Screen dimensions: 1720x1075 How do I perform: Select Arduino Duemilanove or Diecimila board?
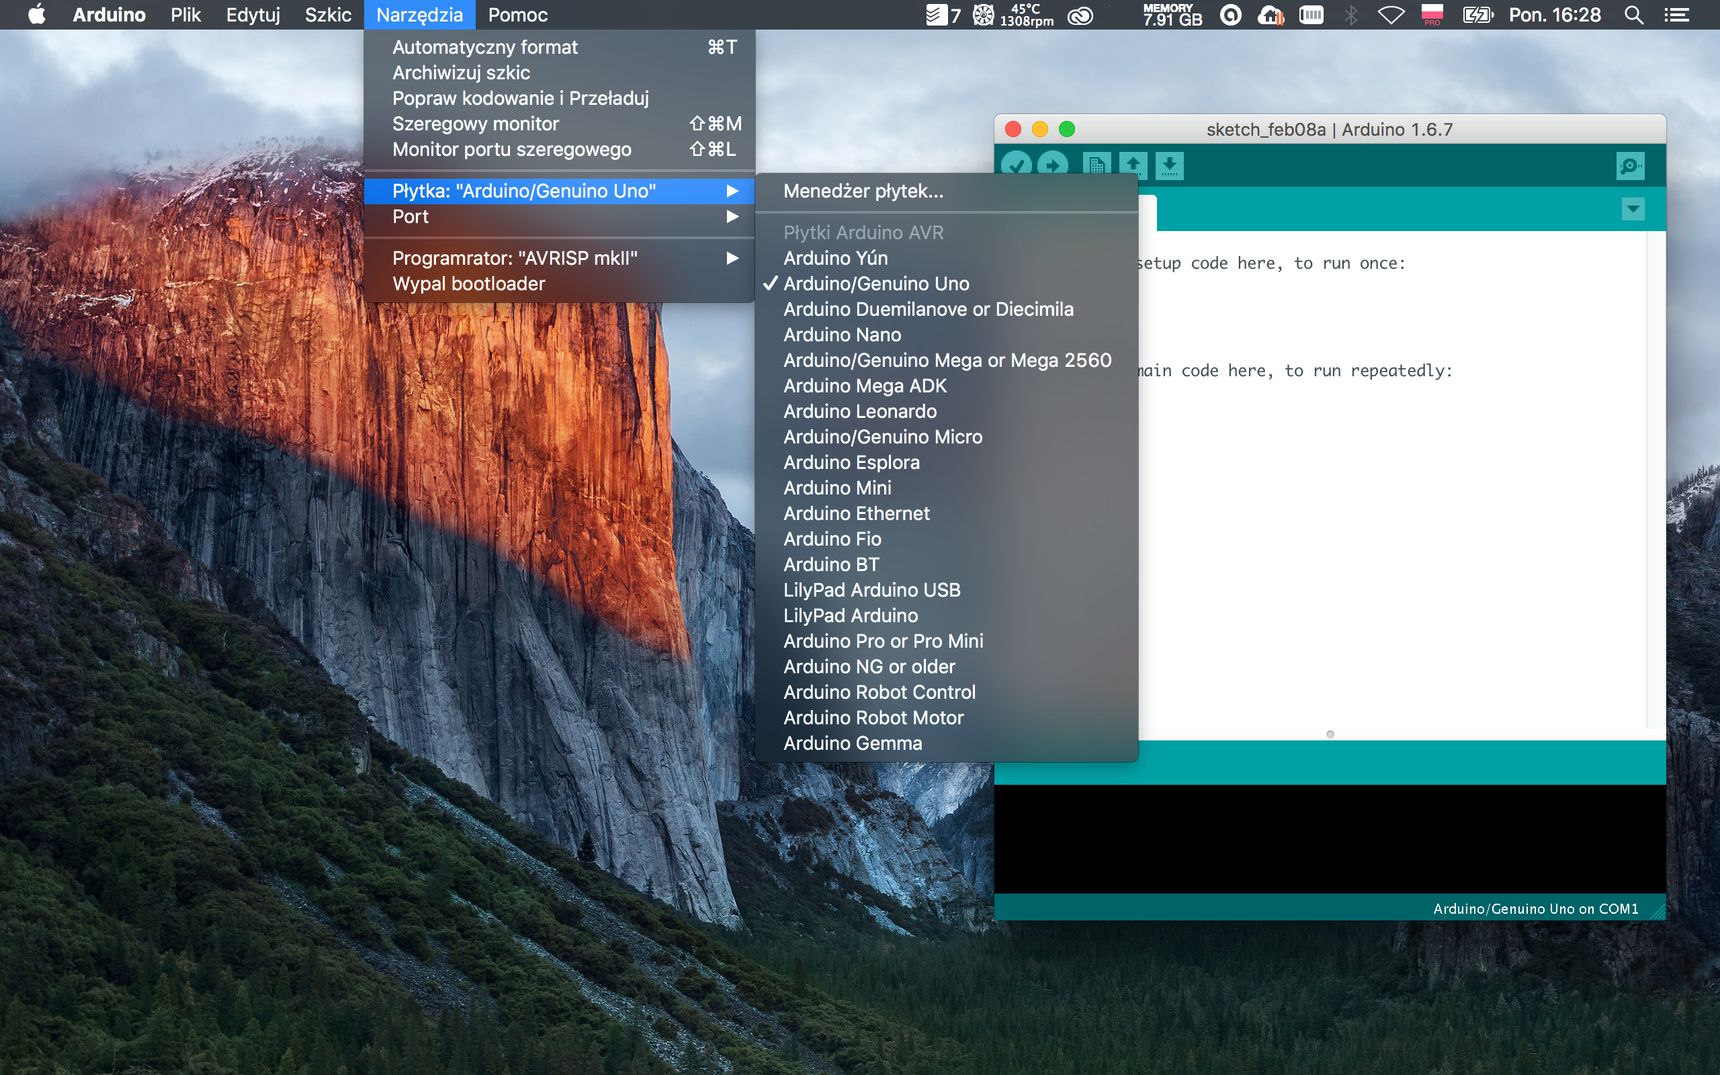point(946,309)
